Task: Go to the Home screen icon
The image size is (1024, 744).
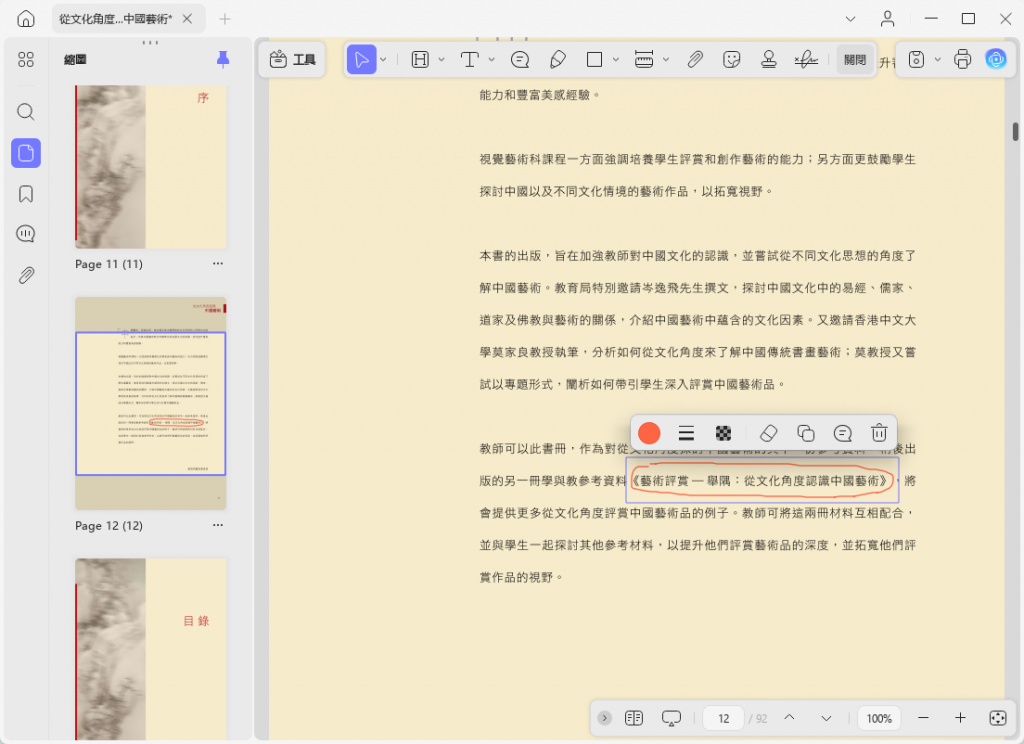Action: (x=25, y=19)
